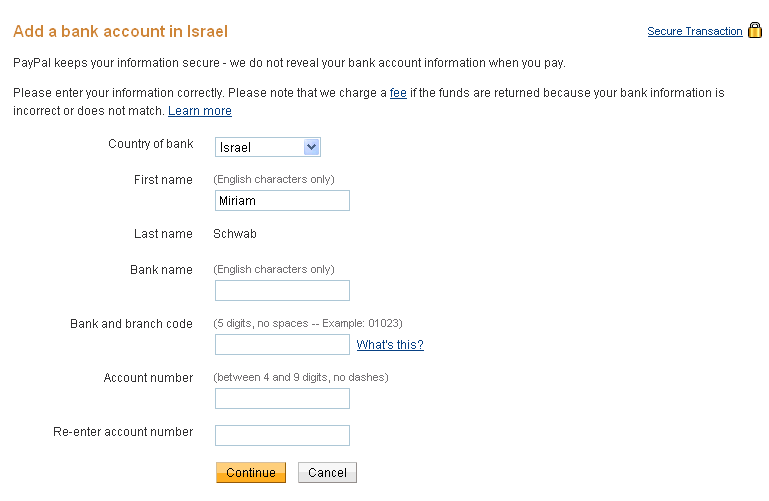Click the 'Country of bank' label text
The width and height of the screenshot is (769, 501).
coord(151,144)
